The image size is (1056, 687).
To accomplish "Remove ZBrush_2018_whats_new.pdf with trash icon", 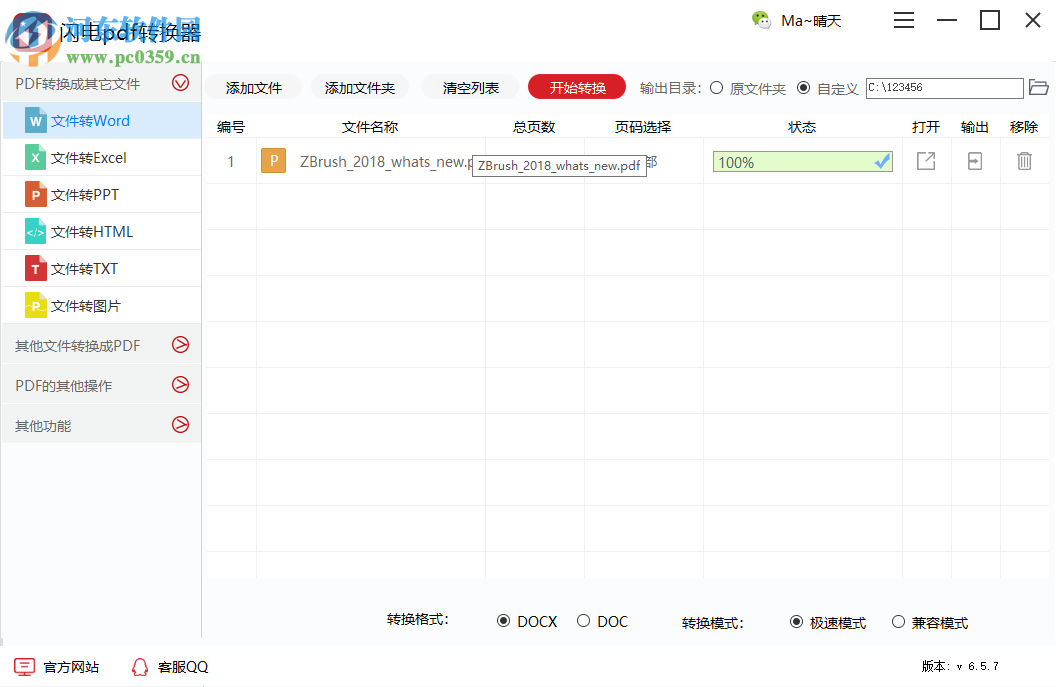I will (1023, 161).
